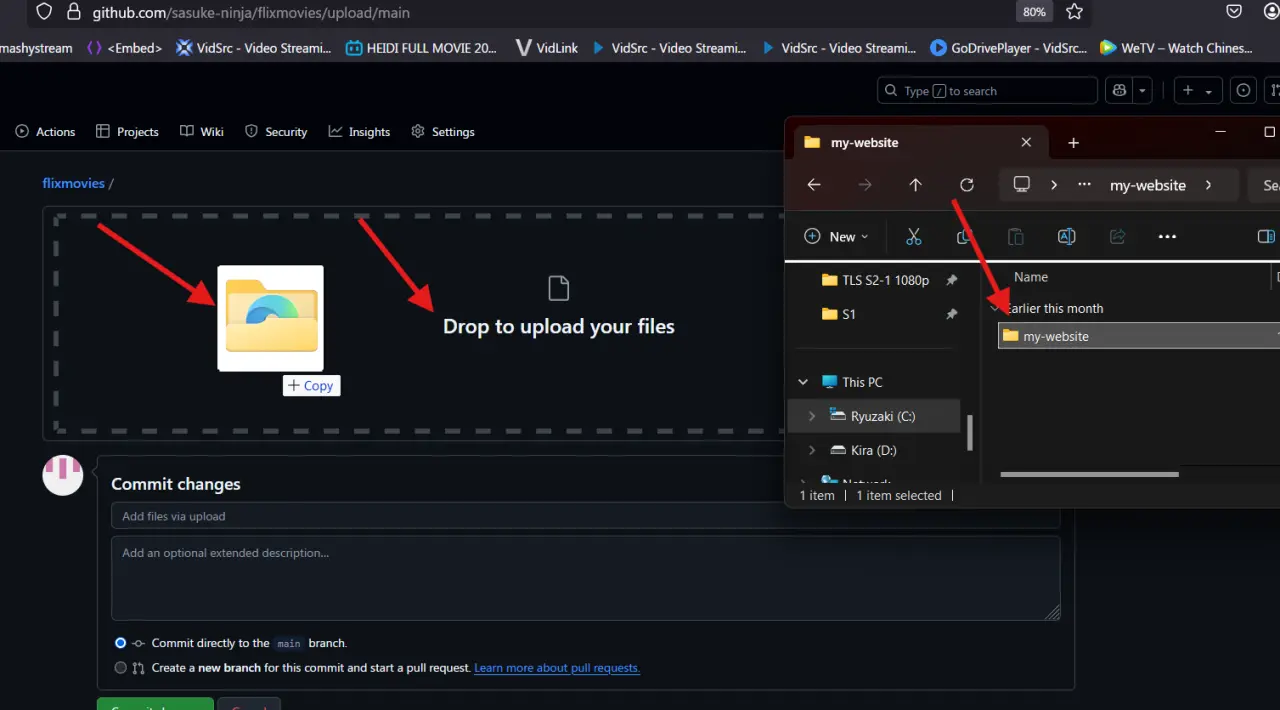The width and height of the screenshot is (1280, 710).
Task: Select 'Commit directly to the main branch' radio
Action: (121, 643)
